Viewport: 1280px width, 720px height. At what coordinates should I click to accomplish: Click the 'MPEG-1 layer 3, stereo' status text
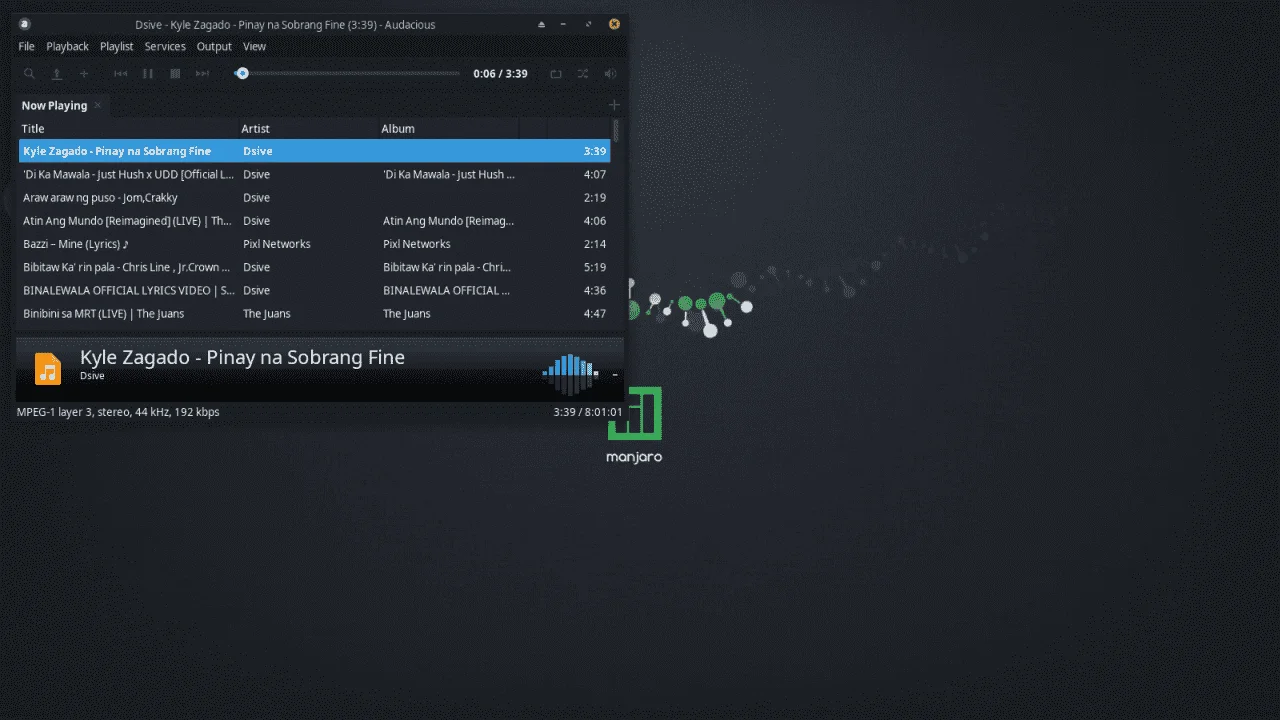click(118, 412)
